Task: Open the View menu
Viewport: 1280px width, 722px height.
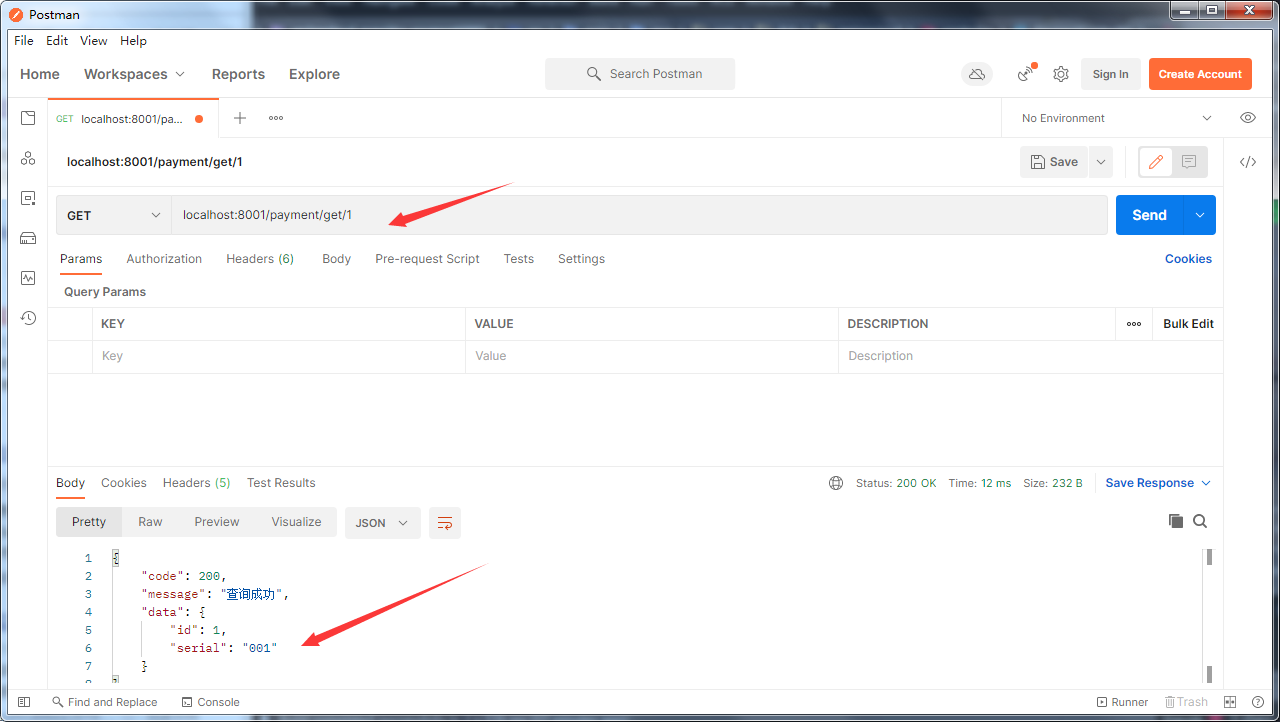Action: [94, 41]
